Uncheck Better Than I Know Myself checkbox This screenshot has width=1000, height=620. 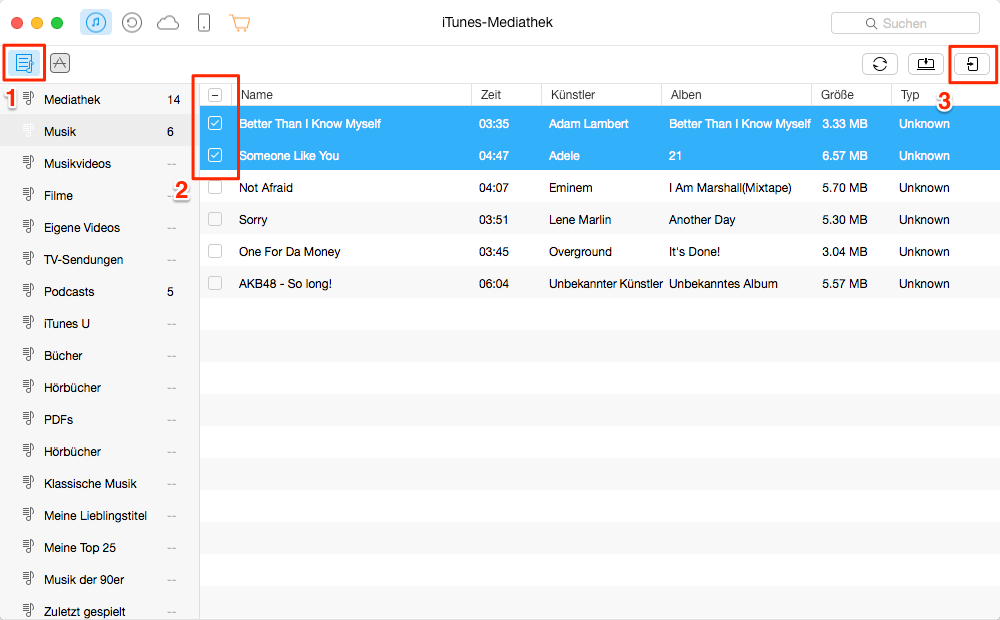(x=215, y=123)
